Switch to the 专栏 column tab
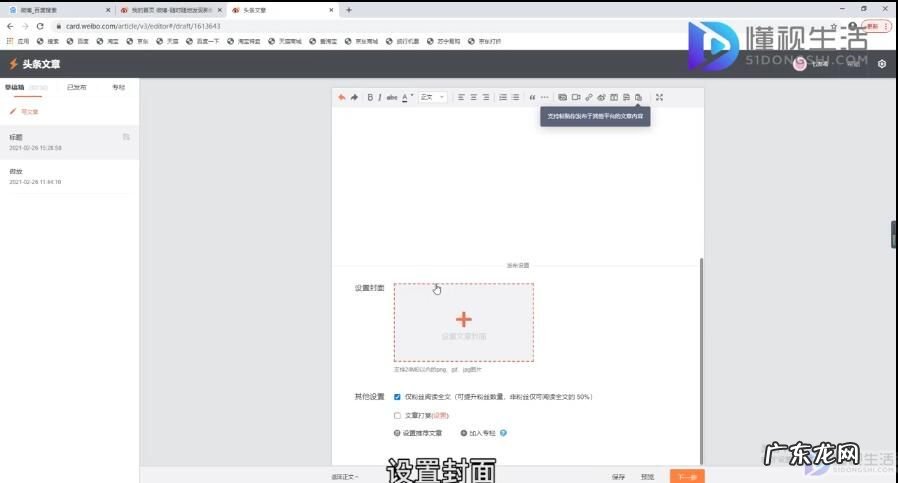The height and width of the screenshot is (483, 898). point(119,88)
